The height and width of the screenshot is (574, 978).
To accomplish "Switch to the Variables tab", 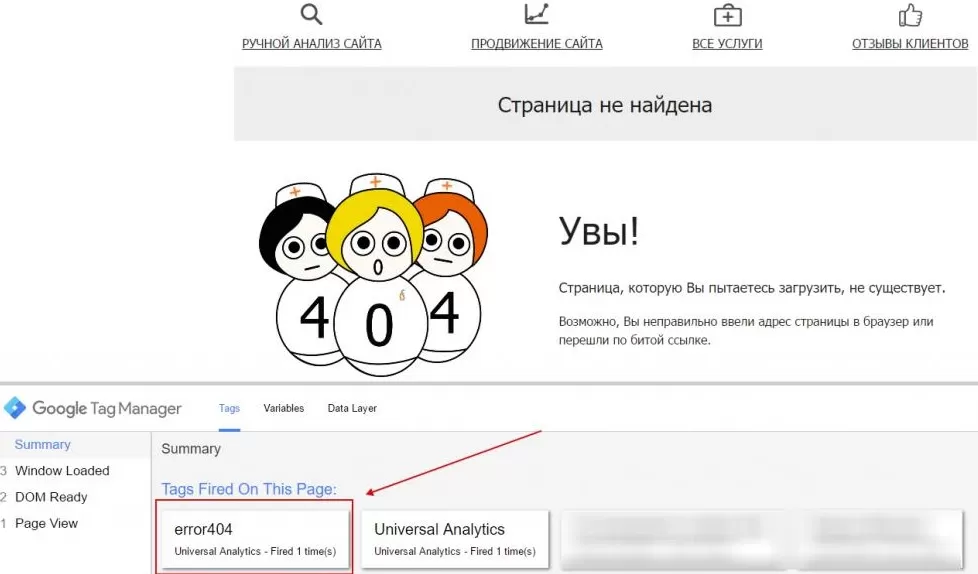I will tap(284, 408).
